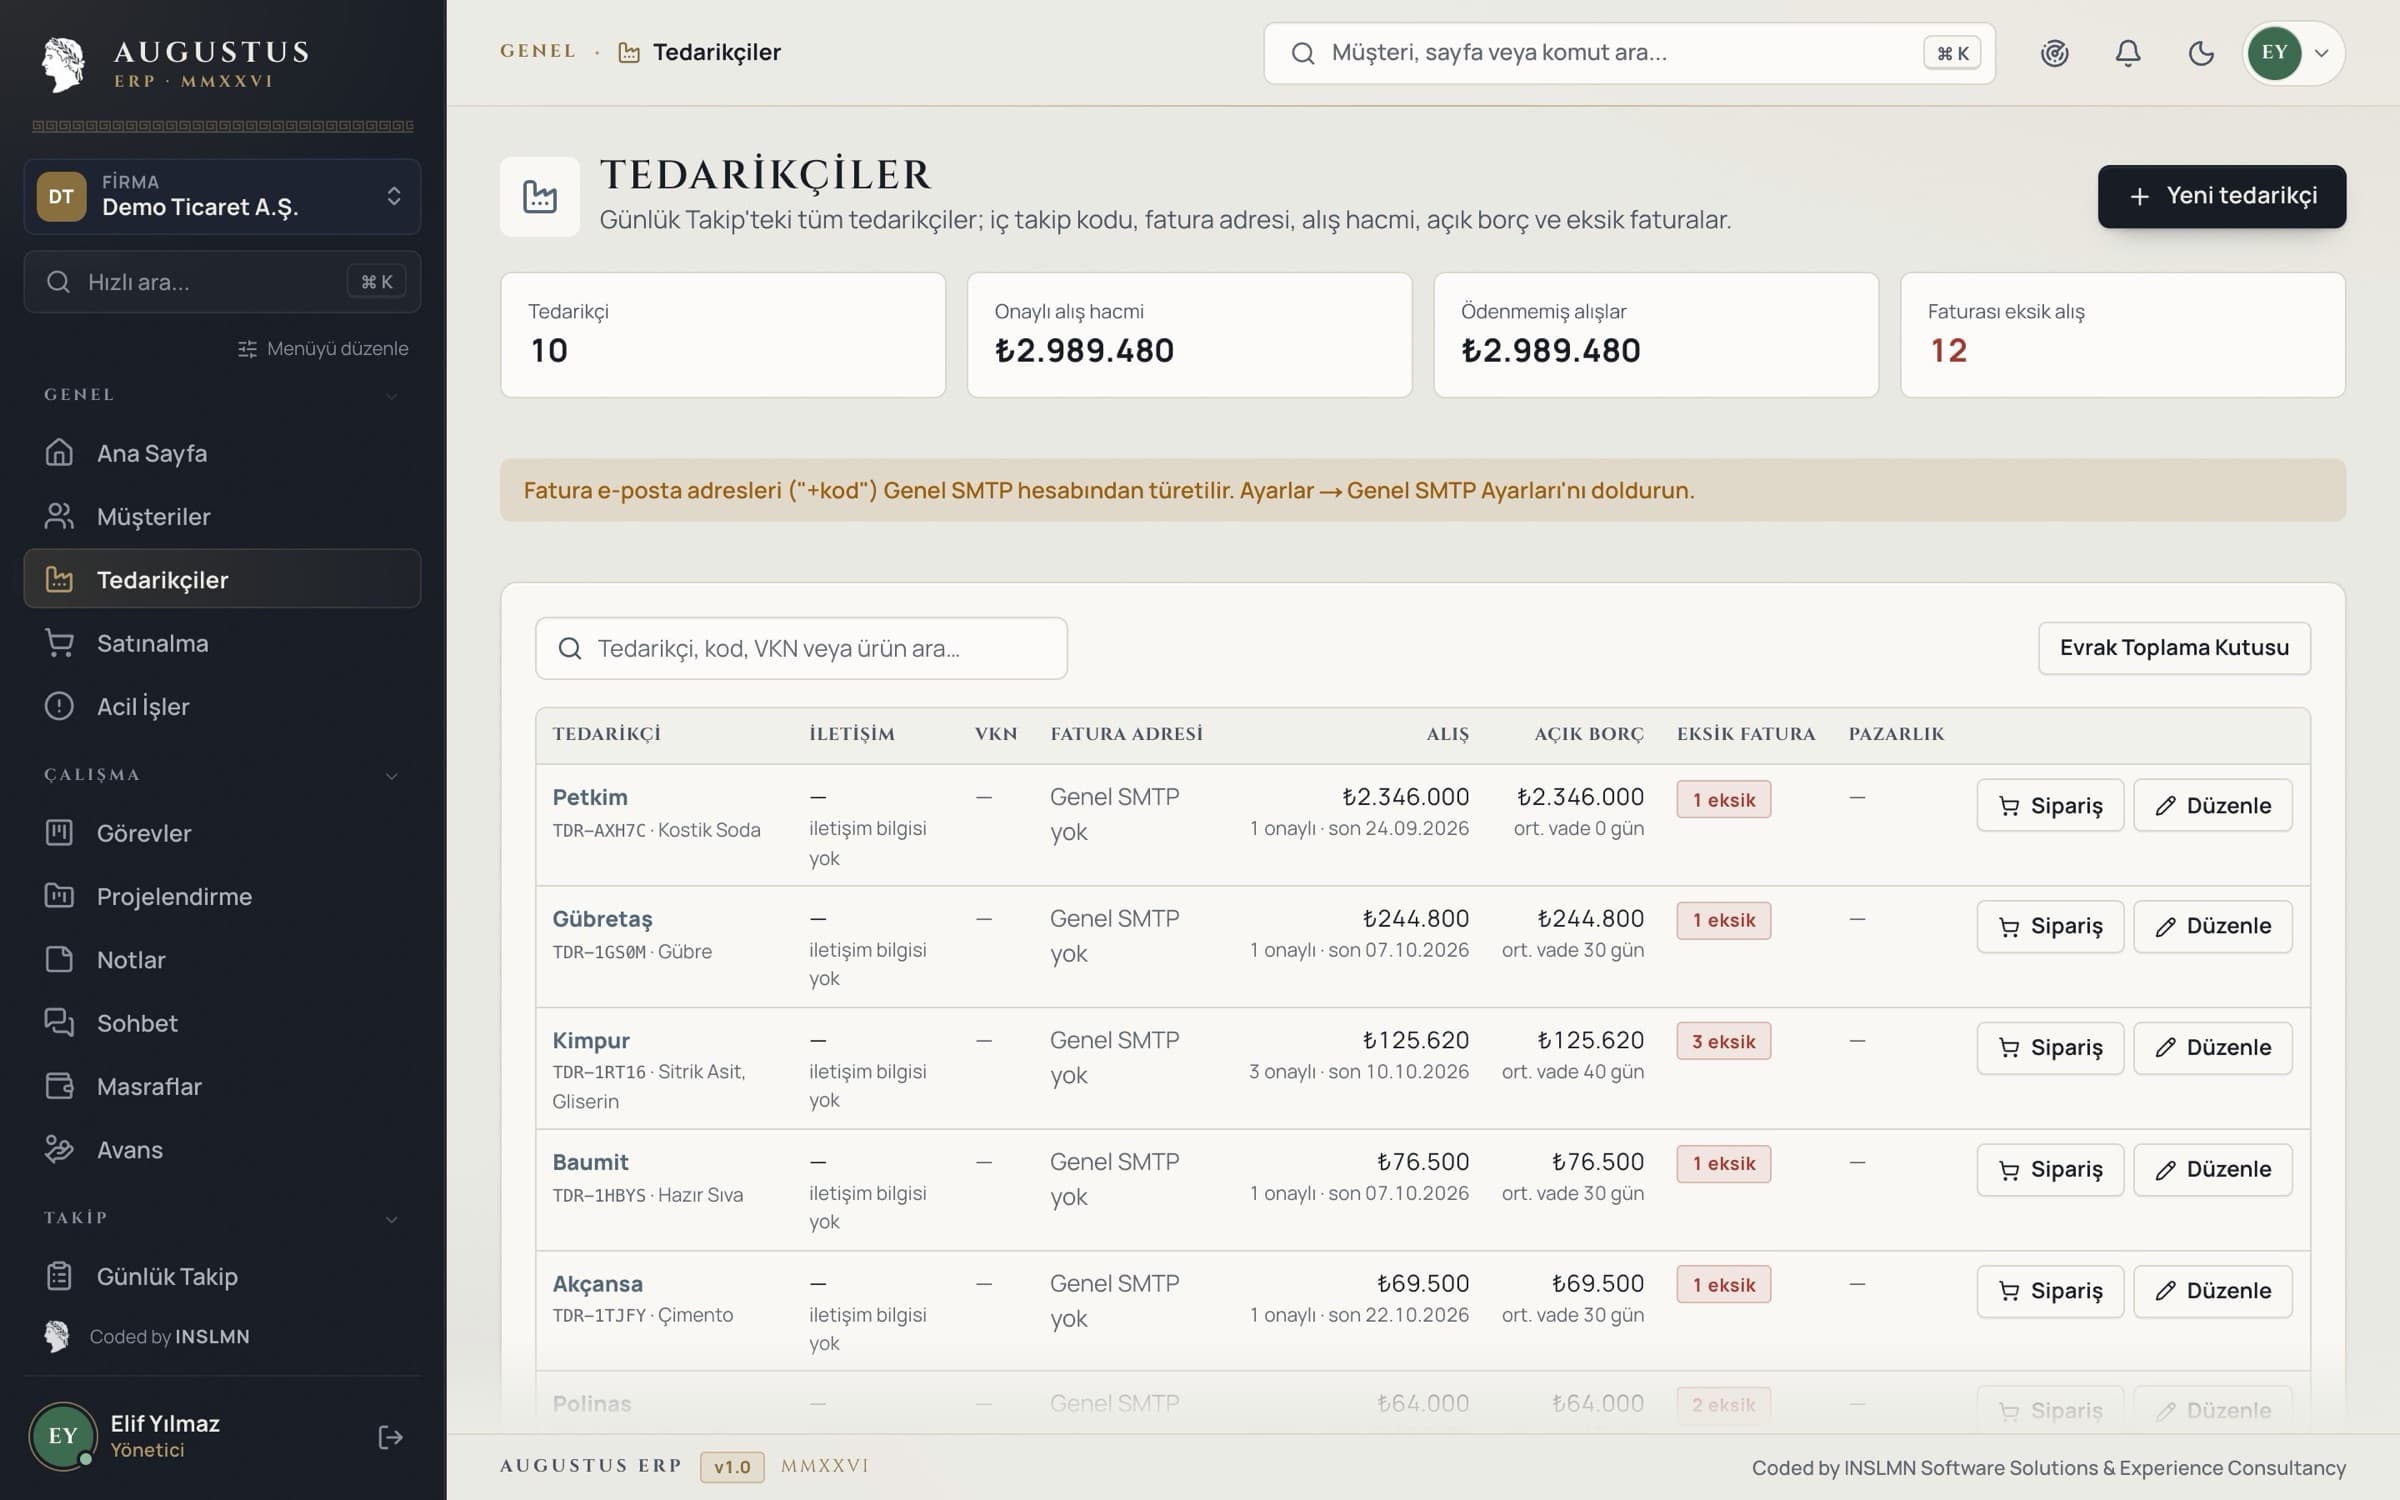The height and width of the screenshot is (1500, 2400).
Task: Click the Yeni tedarikçi button
Action: click(2221, 196)
